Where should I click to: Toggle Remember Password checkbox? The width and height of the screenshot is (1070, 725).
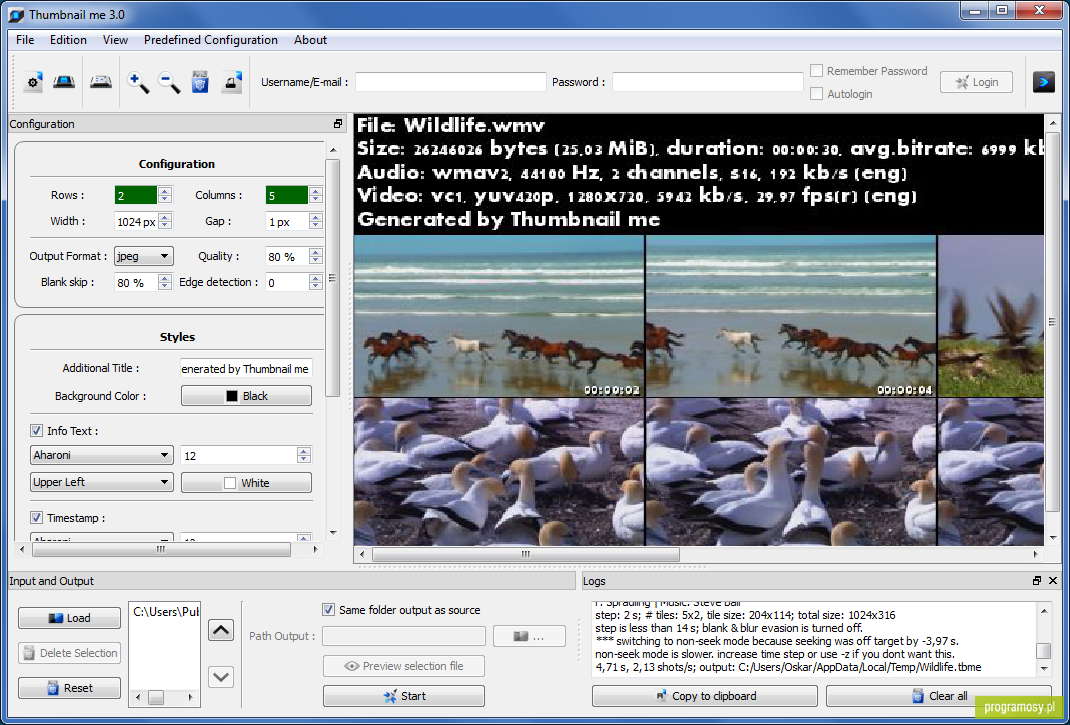(x=816, y=70)
